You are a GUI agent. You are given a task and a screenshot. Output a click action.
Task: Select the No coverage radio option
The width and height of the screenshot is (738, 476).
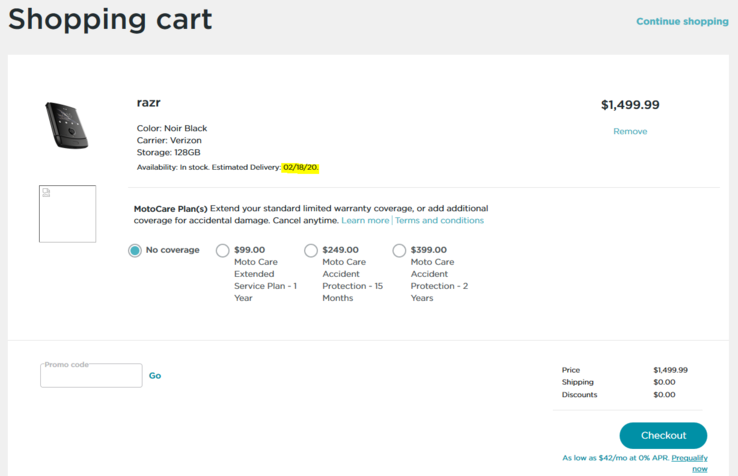coord(135,250)
